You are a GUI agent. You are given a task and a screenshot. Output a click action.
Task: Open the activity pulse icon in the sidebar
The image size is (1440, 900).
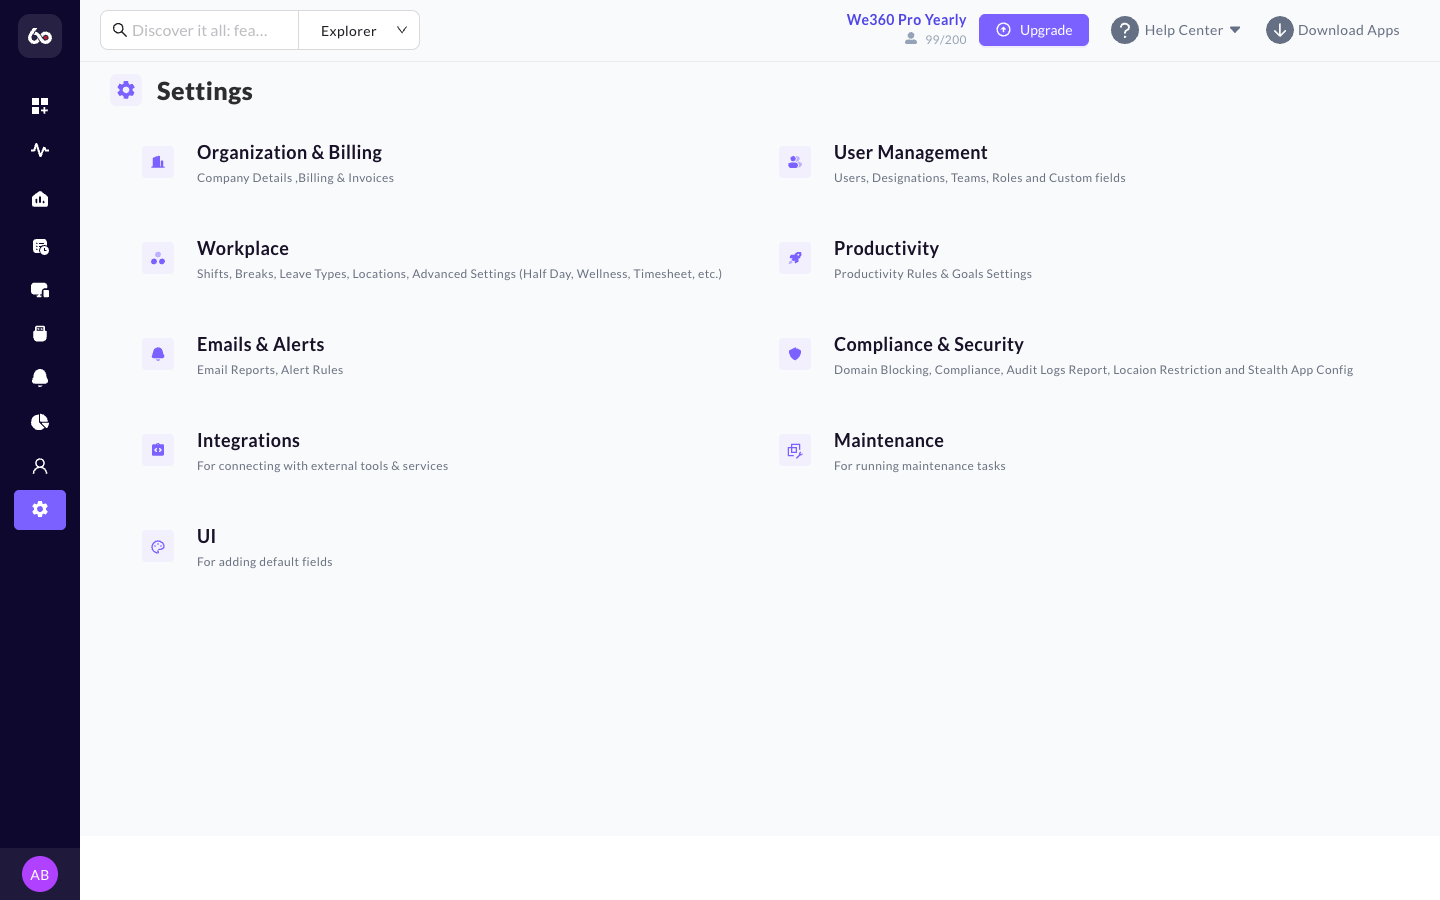point(40,150)
